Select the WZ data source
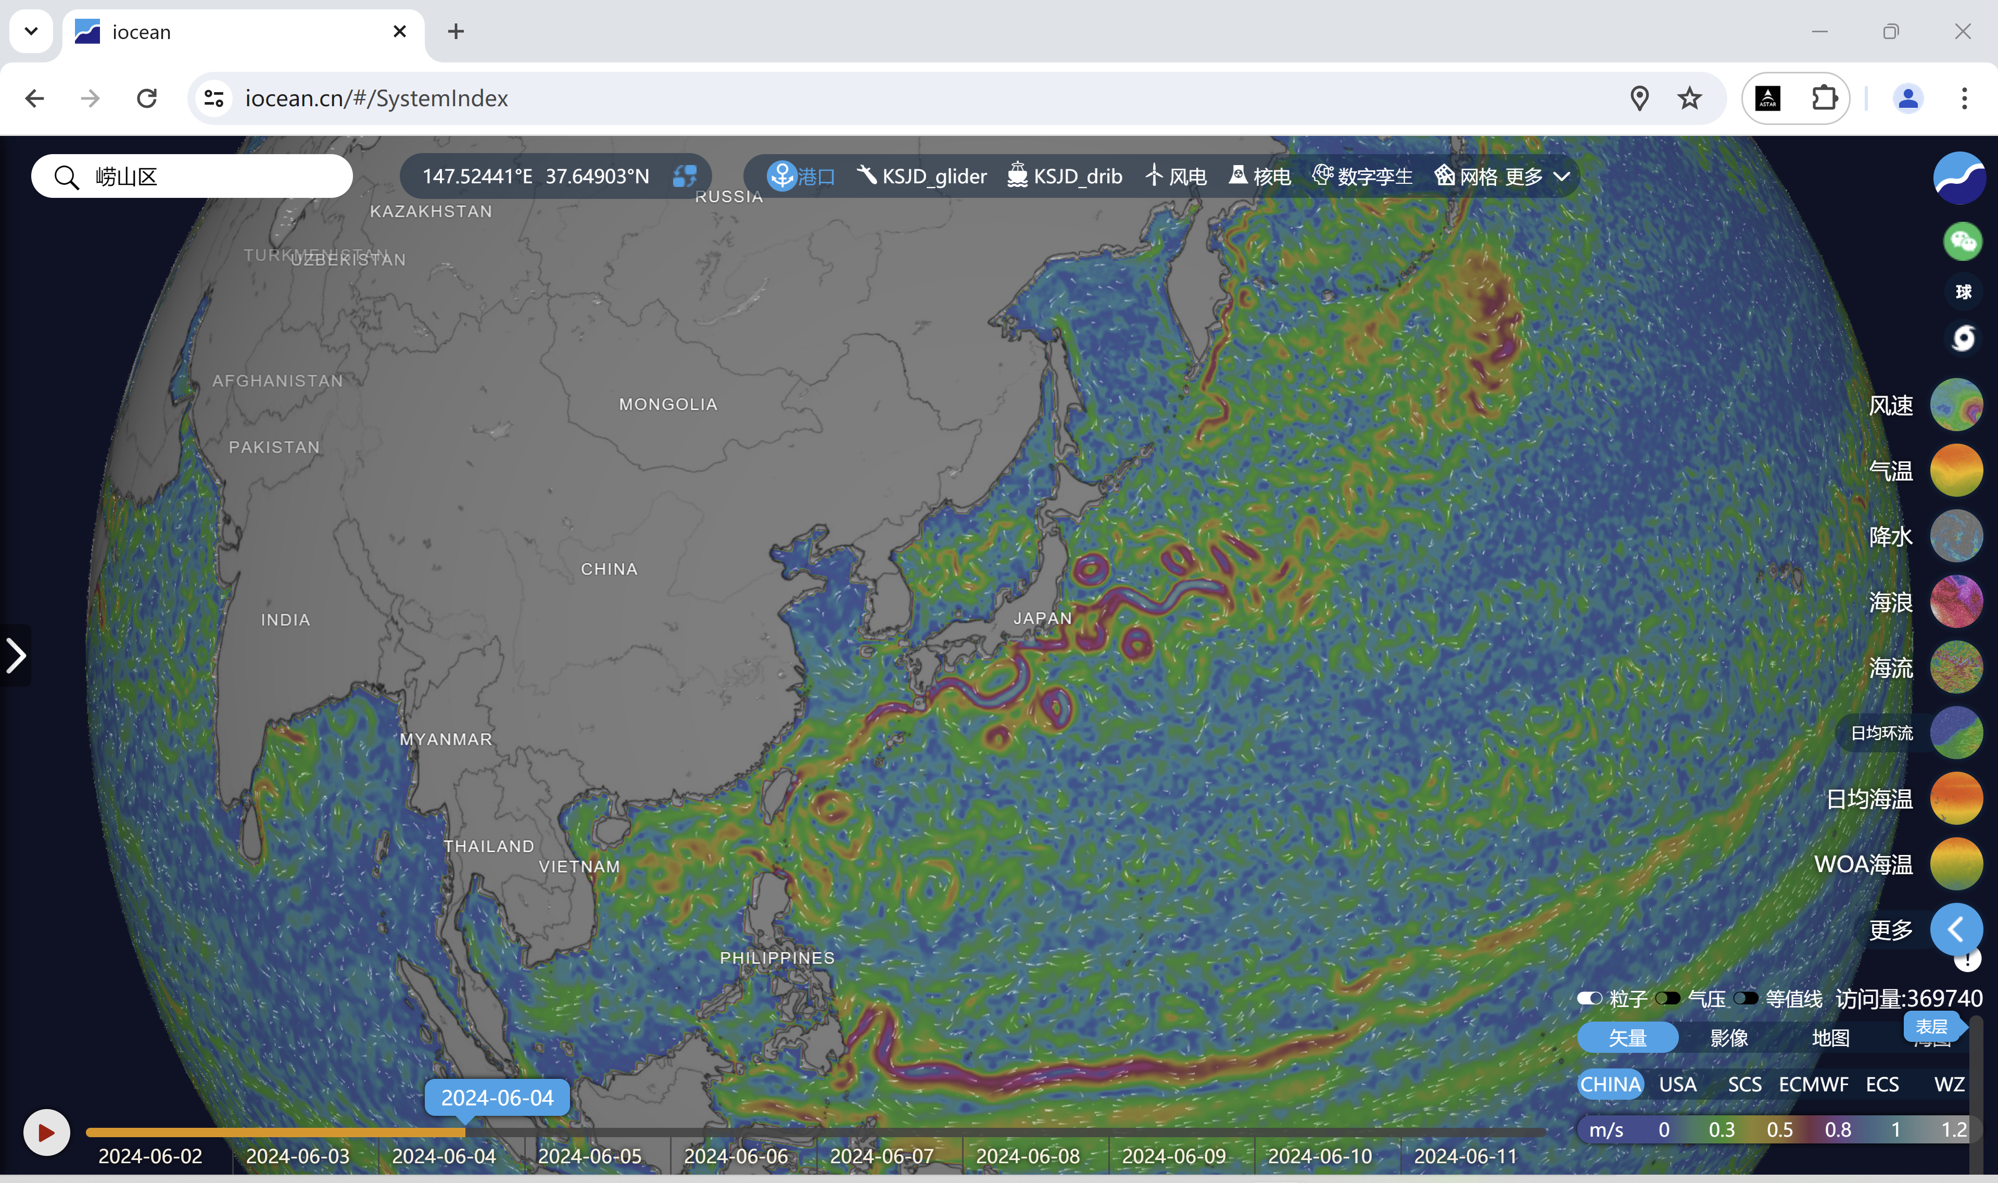 click(1949, 1084)
